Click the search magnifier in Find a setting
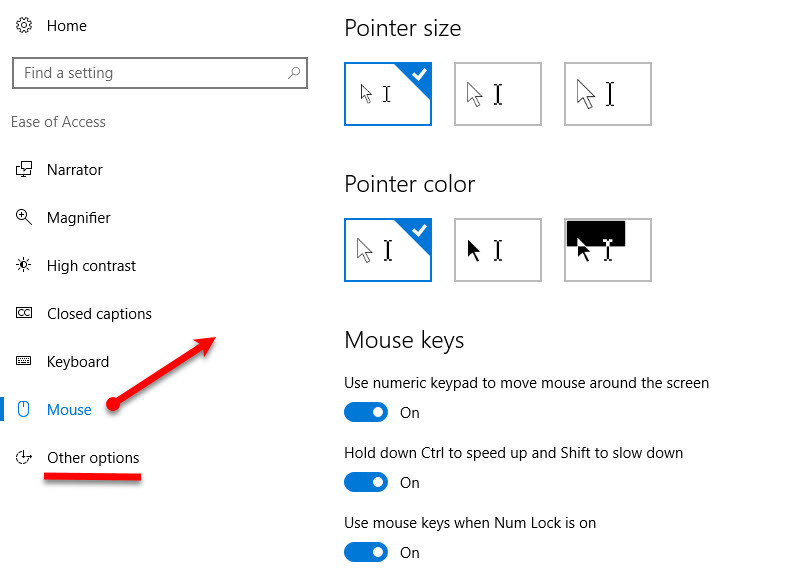The image size is (790, 572). pos(294,73)
